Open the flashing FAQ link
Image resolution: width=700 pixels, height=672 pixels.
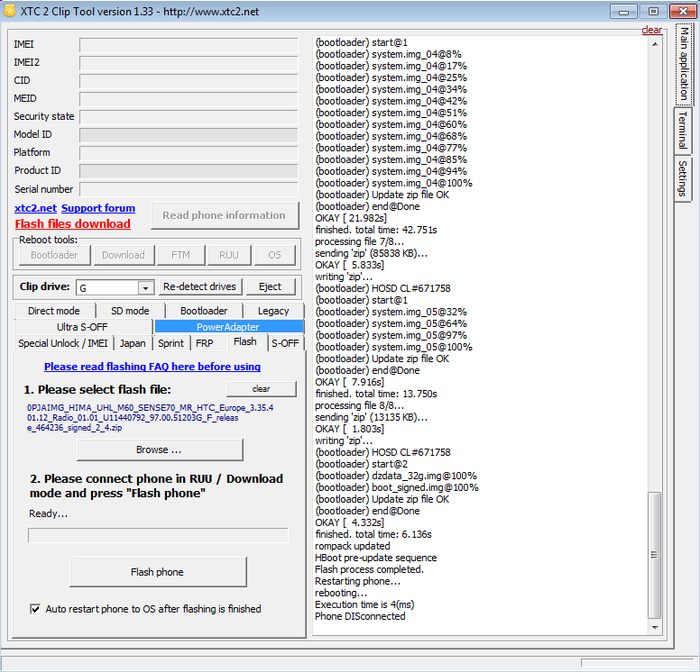click(x=152, y=367)
